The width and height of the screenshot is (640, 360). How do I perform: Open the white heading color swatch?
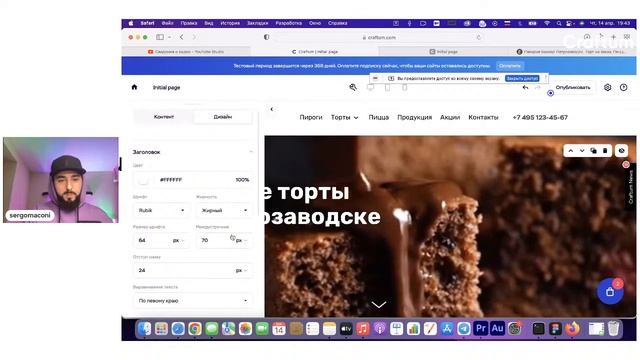143,180
